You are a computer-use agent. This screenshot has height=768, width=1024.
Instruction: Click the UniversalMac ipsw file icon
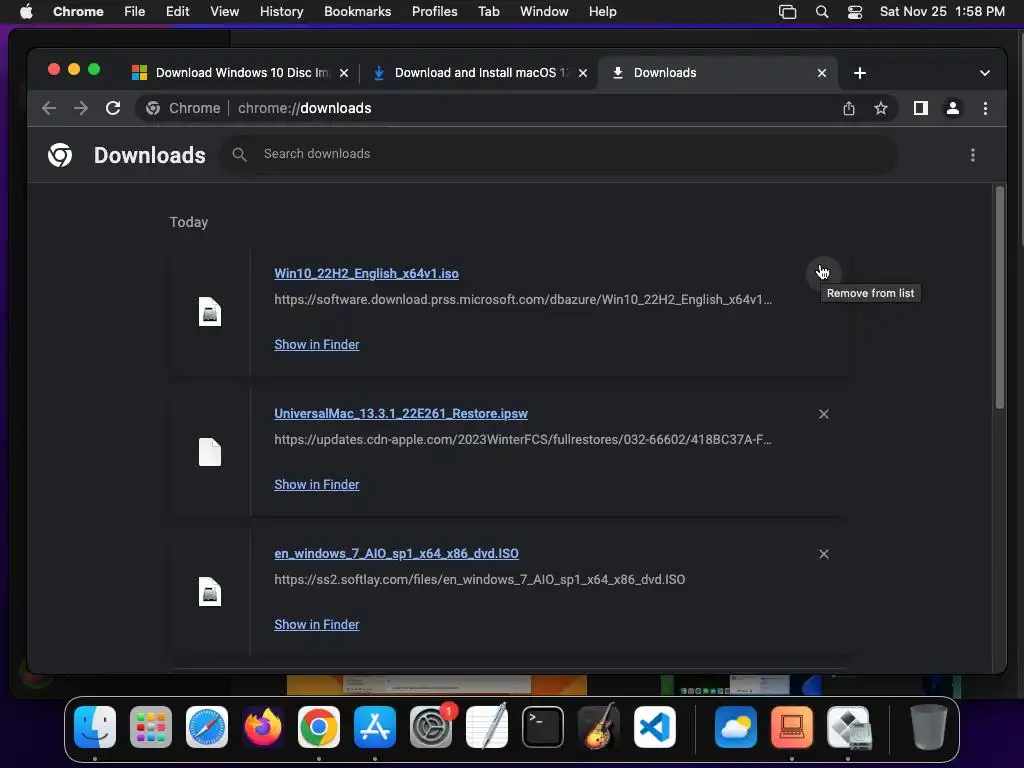click(210, 452)
